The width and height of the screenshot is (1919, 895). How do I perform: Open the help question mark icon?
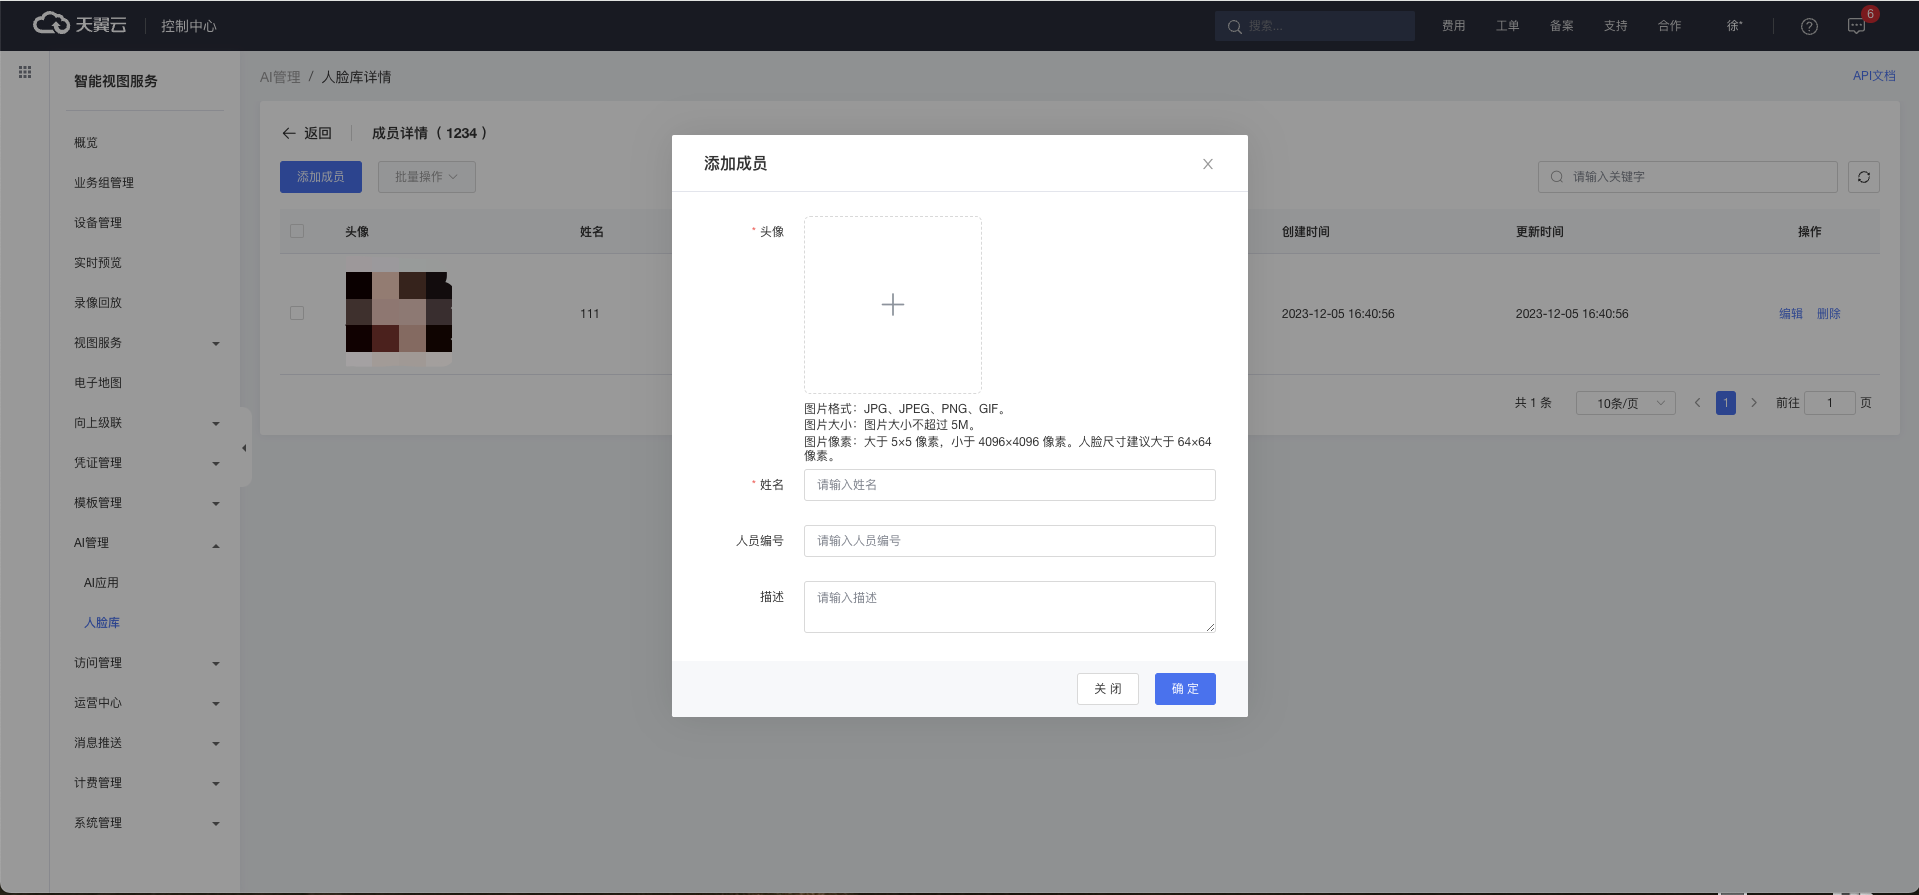pos(1808,26)
